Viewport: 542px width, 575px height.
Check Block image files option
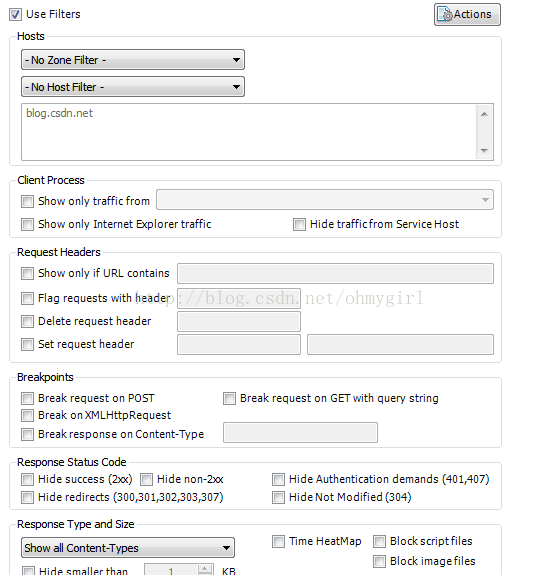pyautogui.click(x=380, y=561)
